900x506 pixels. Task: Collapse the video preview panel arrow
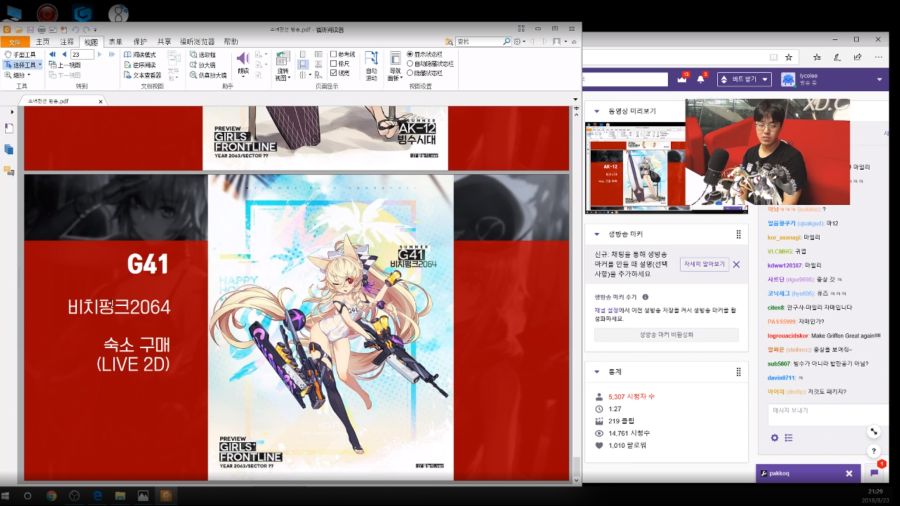[x=597, y=111]
